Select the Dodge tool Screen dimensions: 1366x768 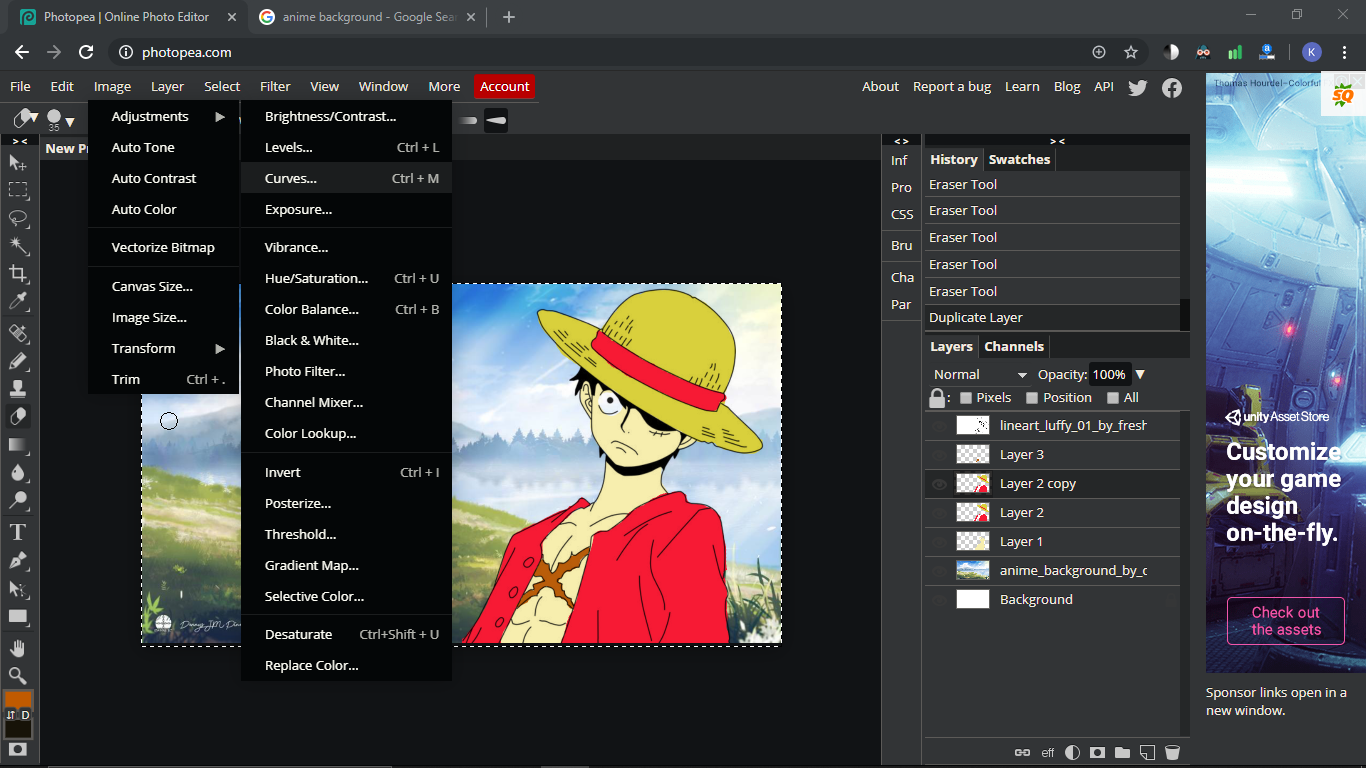point(18,501)
